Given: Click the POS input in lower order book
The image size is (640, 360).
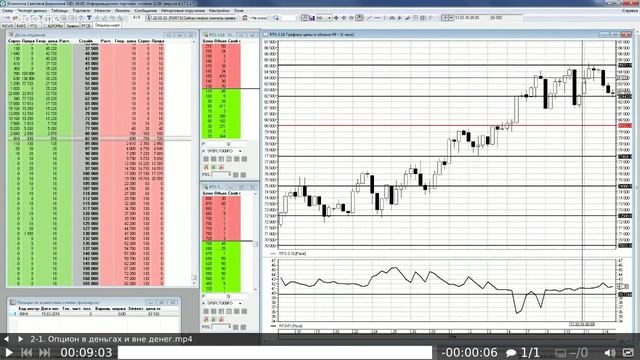Looking at the screenshot, I should point(221,327).
